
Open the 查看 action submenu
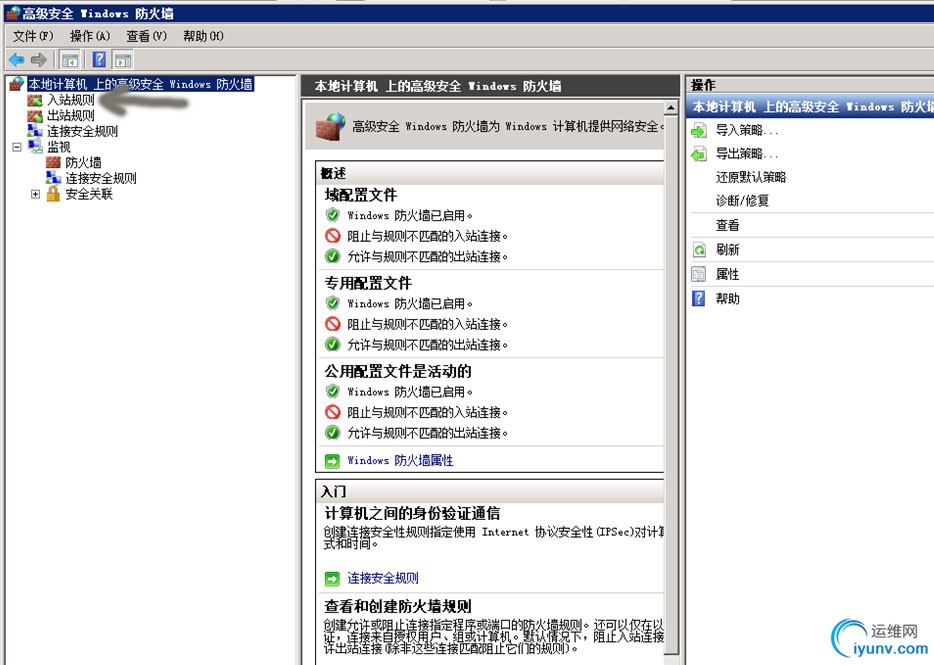pyautogui.click(x=727, y=225)
